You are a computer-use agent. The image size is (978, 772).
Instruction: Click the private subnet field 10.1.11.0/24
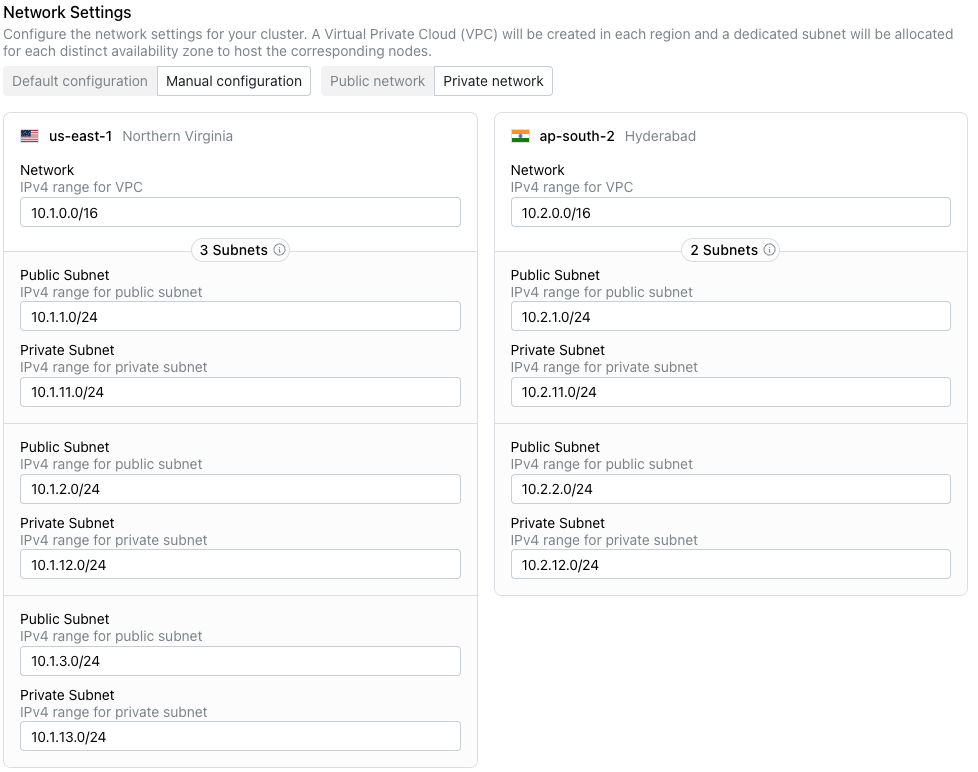click(x=240, y=392)
